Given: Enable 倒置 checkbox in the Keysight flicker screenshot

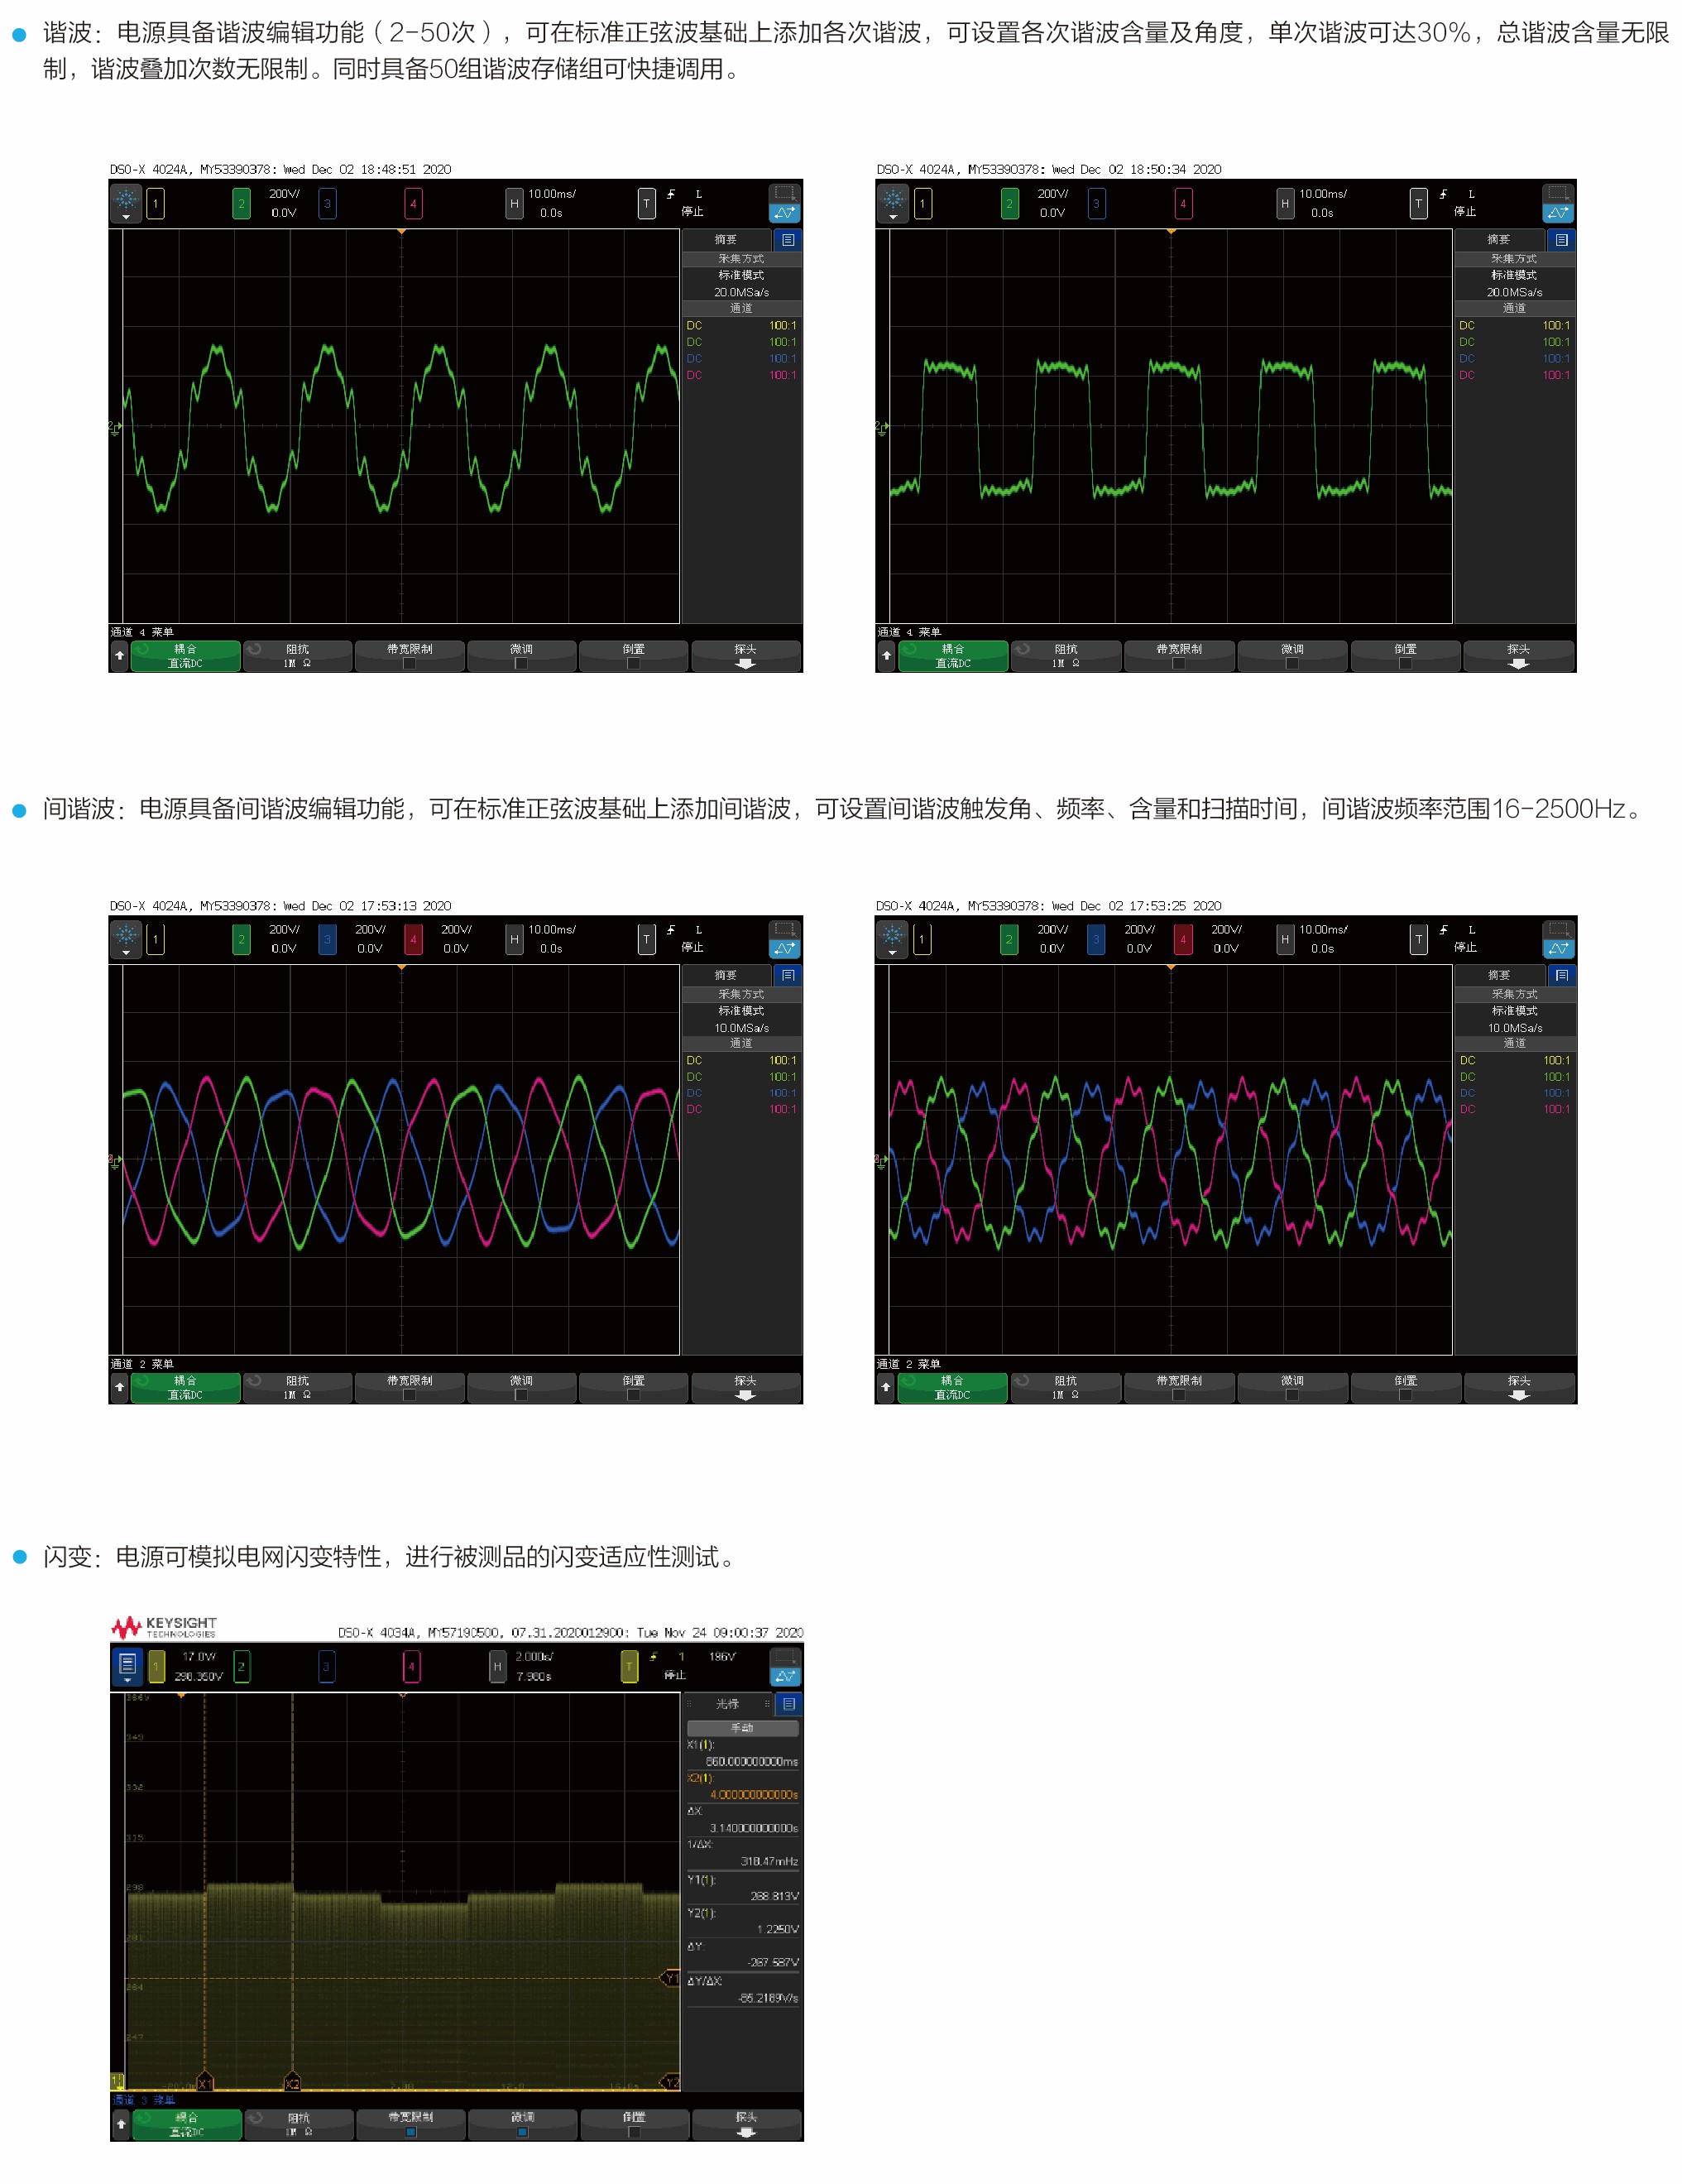Looking at the screenshot, I should 634,2131.
